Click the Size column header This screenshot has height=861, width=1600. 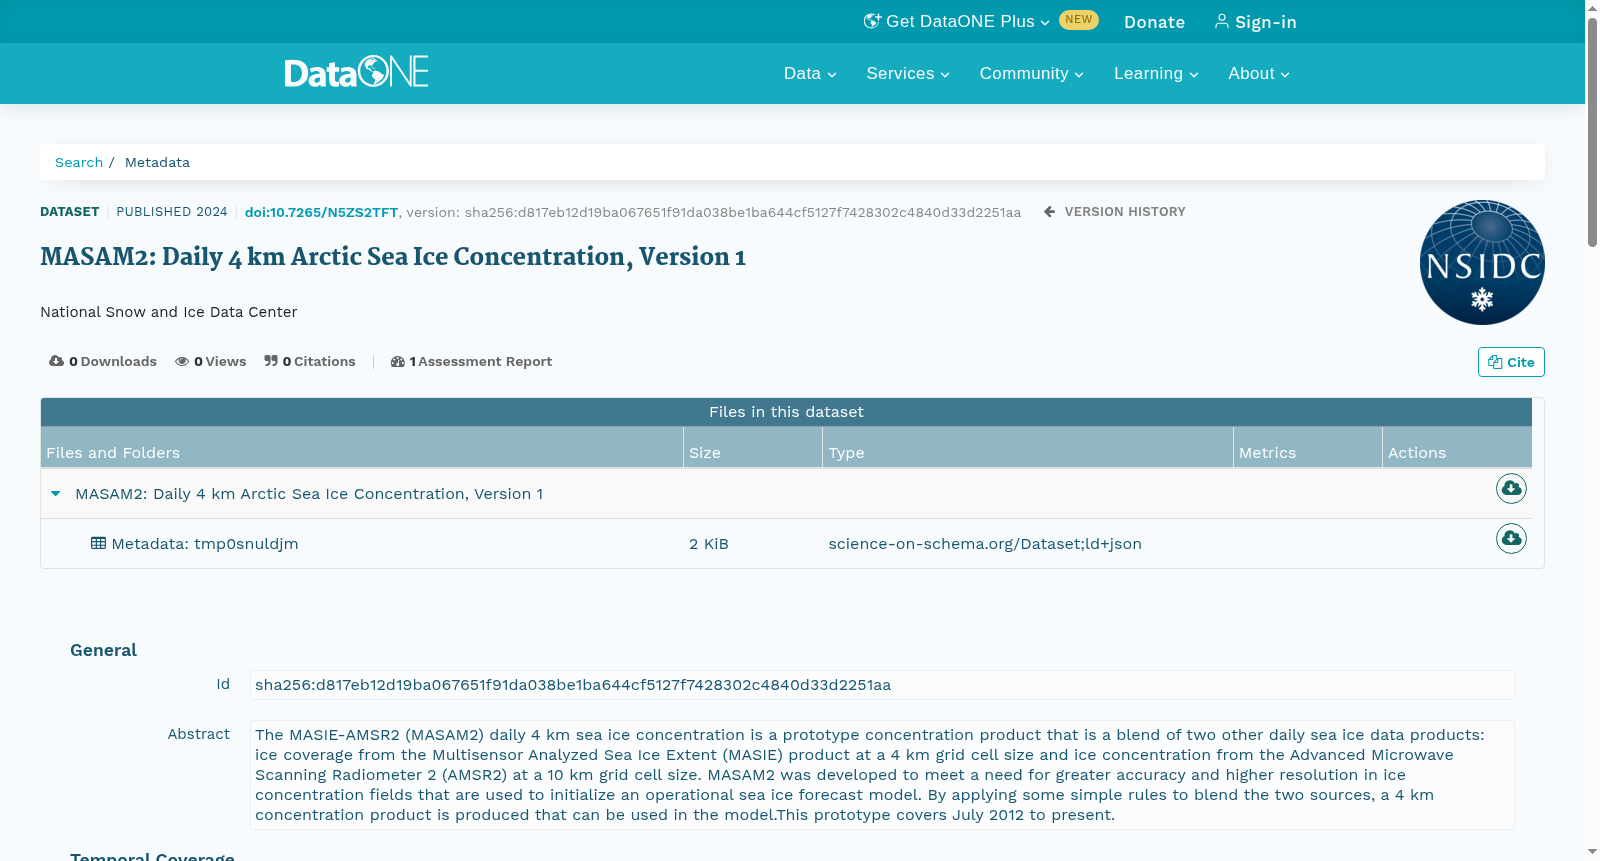[x=753, y=448]
